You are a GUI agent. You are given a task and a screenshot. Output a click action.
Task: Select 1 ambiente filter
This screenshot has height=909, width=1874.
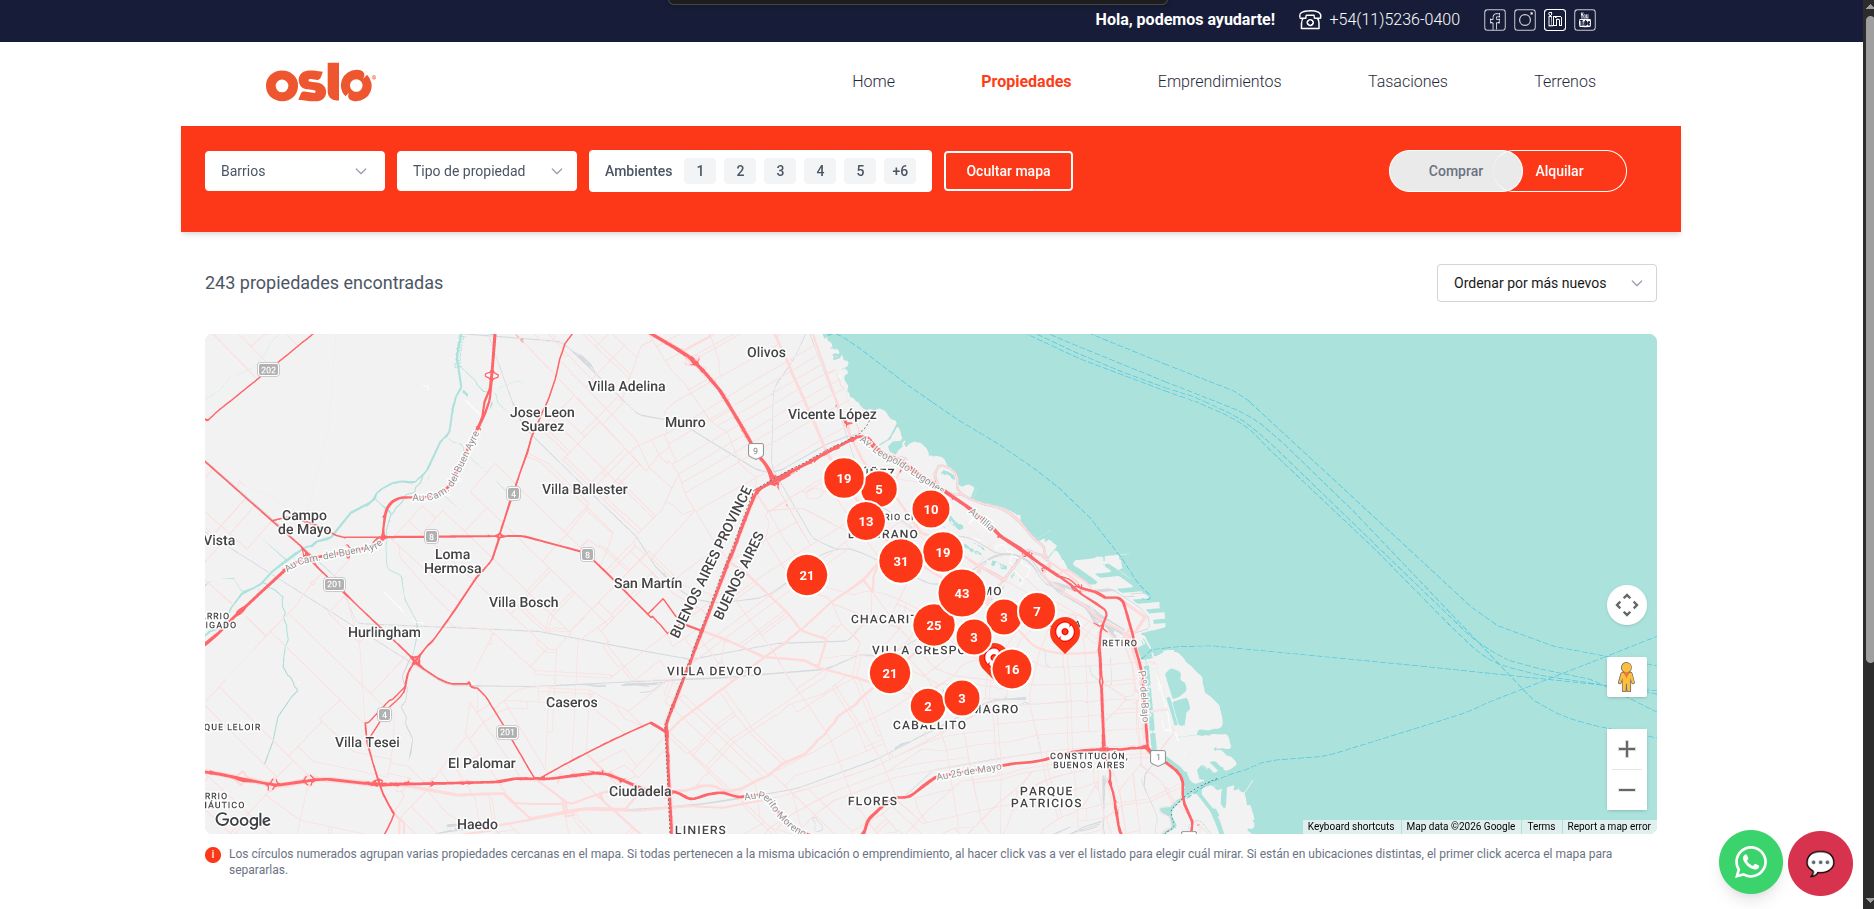point(700,171)
